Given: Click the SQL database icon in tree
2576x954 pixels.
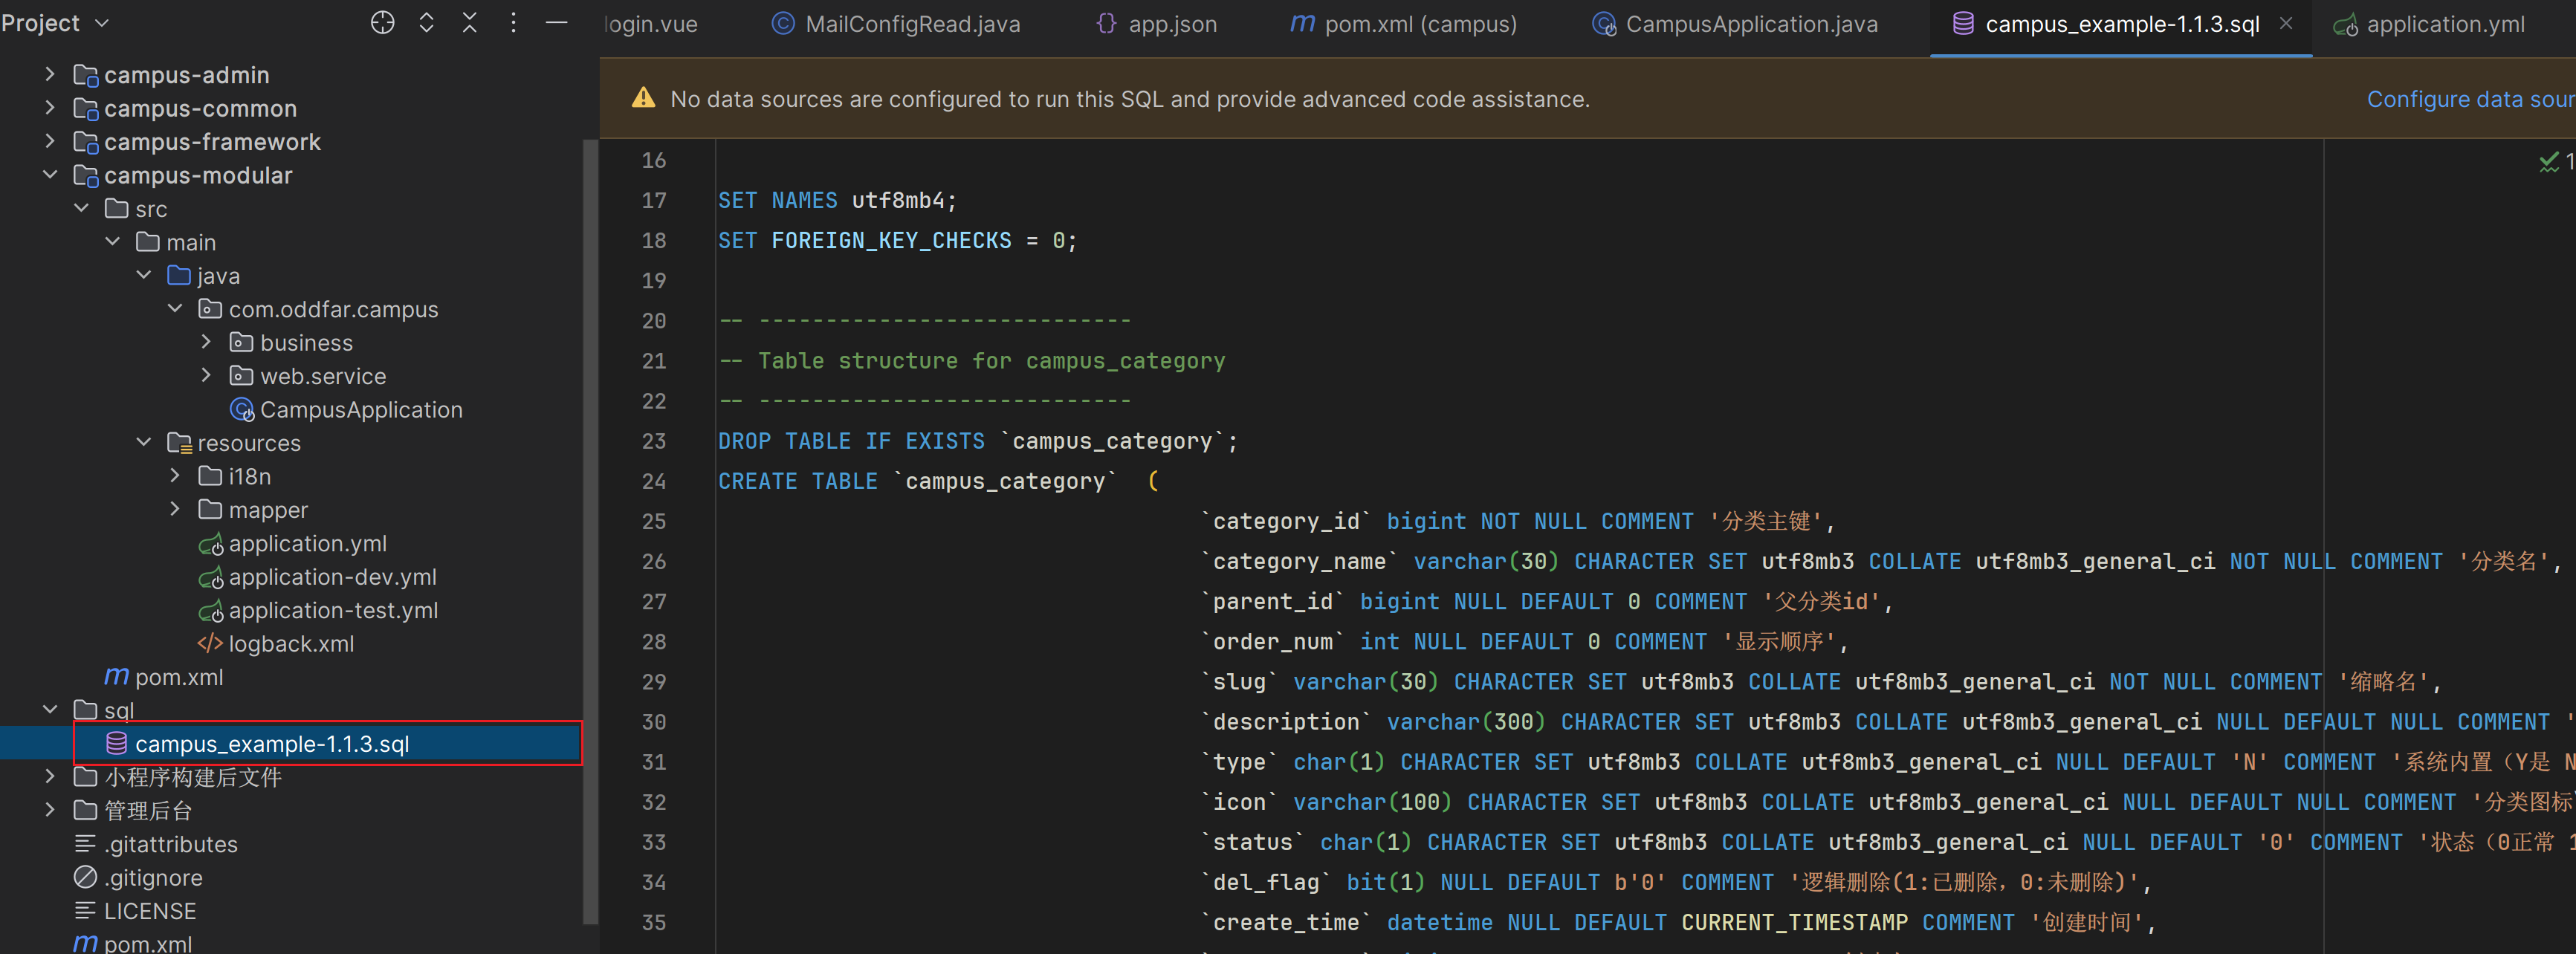Looking at the screenshot, I should [117, 743].
